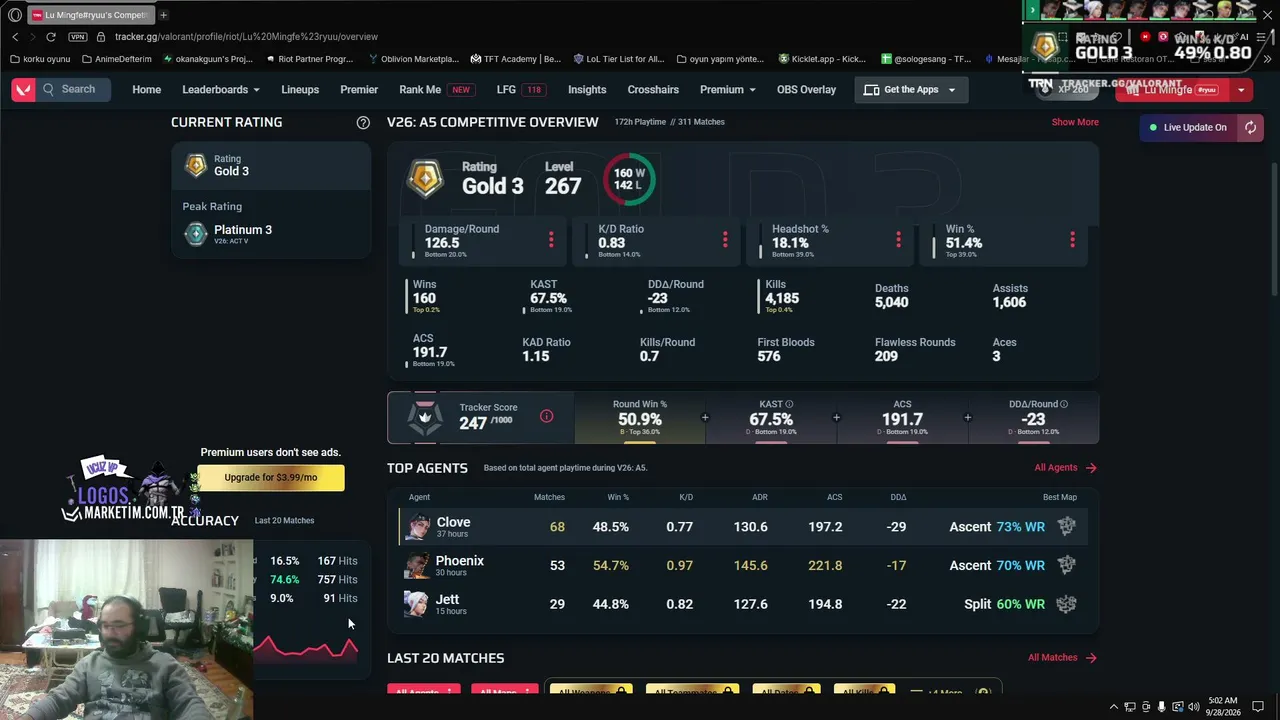Click the Phoenix agent portrait
1280x720 pixels.
point(418,566)
